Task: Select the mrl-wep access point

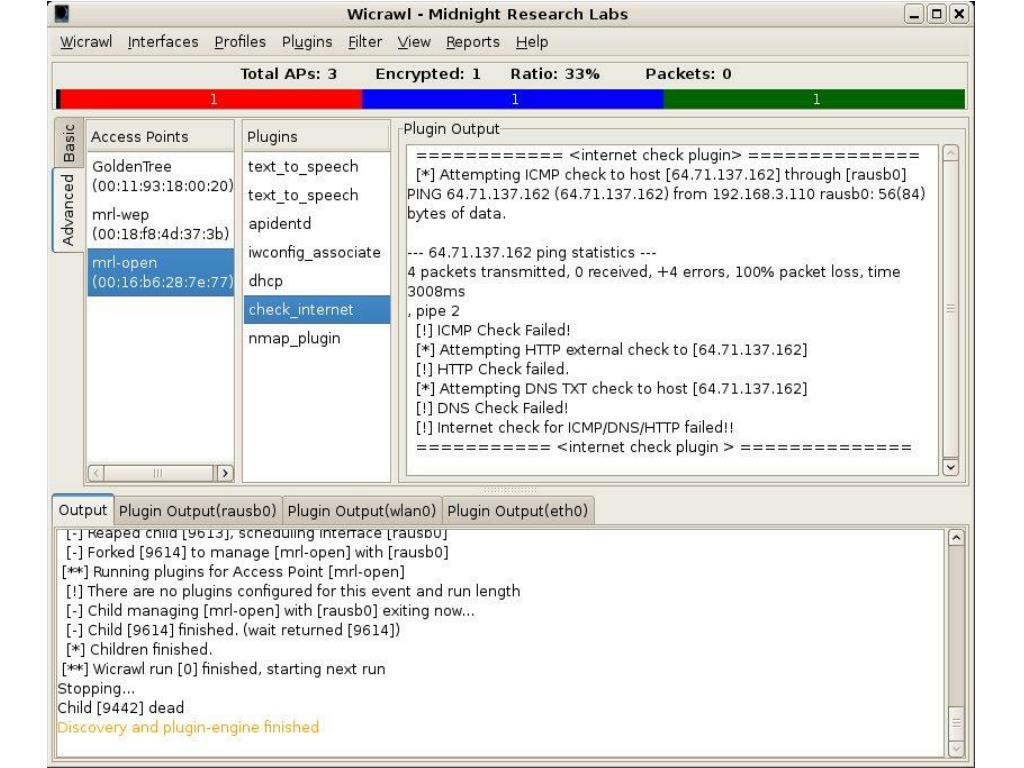Action: coord(161,224)
